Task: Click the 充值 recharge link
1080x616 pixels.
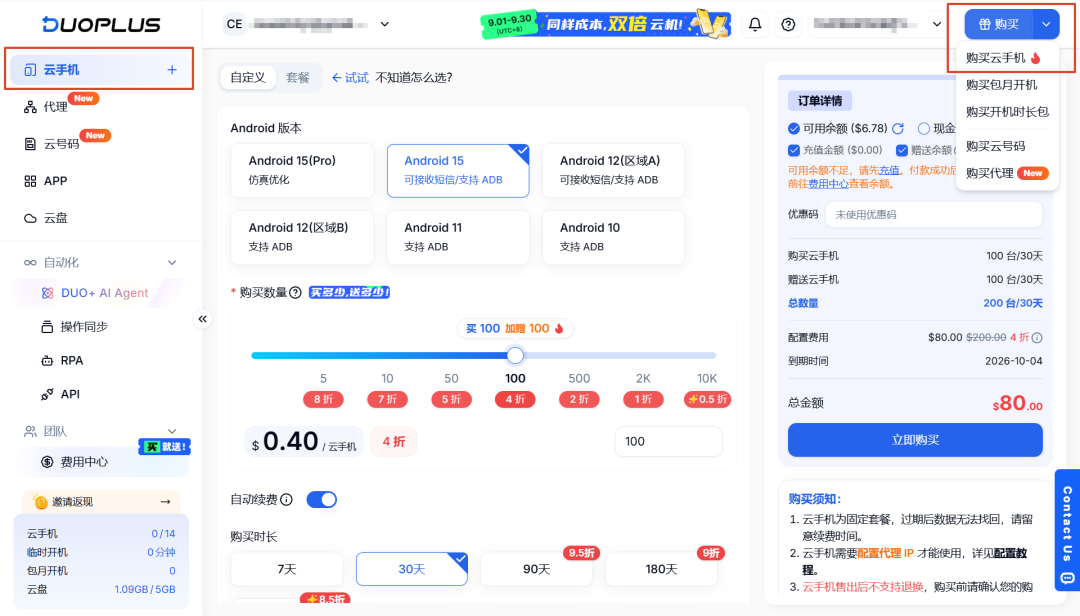Action: (x=889, y=170)
